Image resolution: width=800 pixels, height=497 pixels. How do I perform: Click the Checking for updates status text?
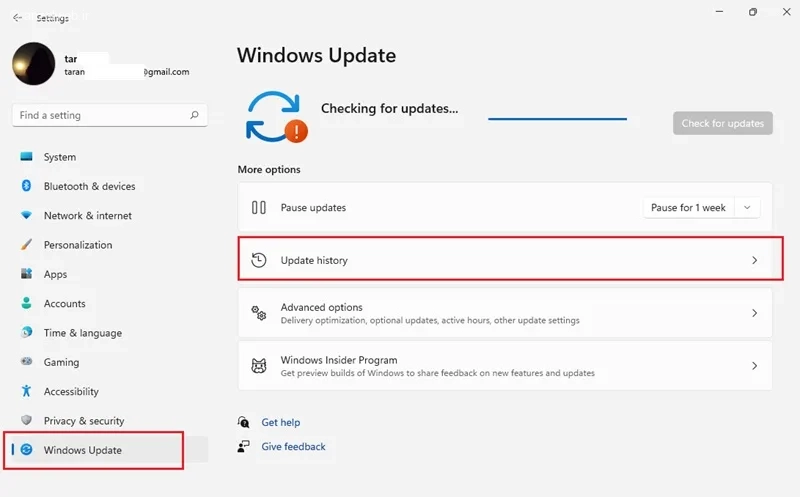389,108
